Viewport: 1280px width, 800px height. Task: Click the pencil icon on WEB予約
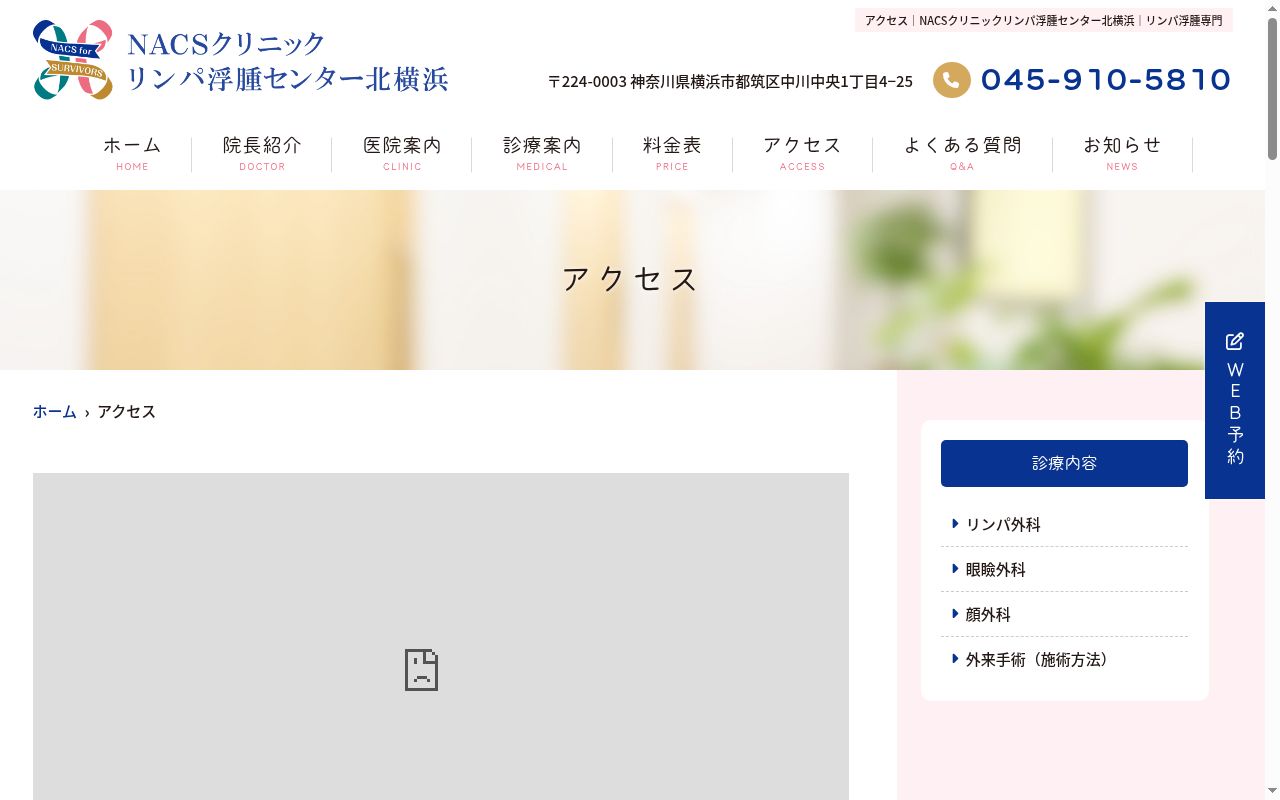point(1235,341)
